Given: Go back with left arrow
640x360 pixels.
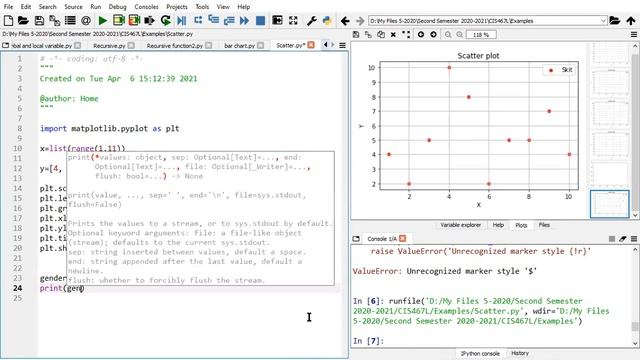Looking at the screenshot, I should [345, 20].
